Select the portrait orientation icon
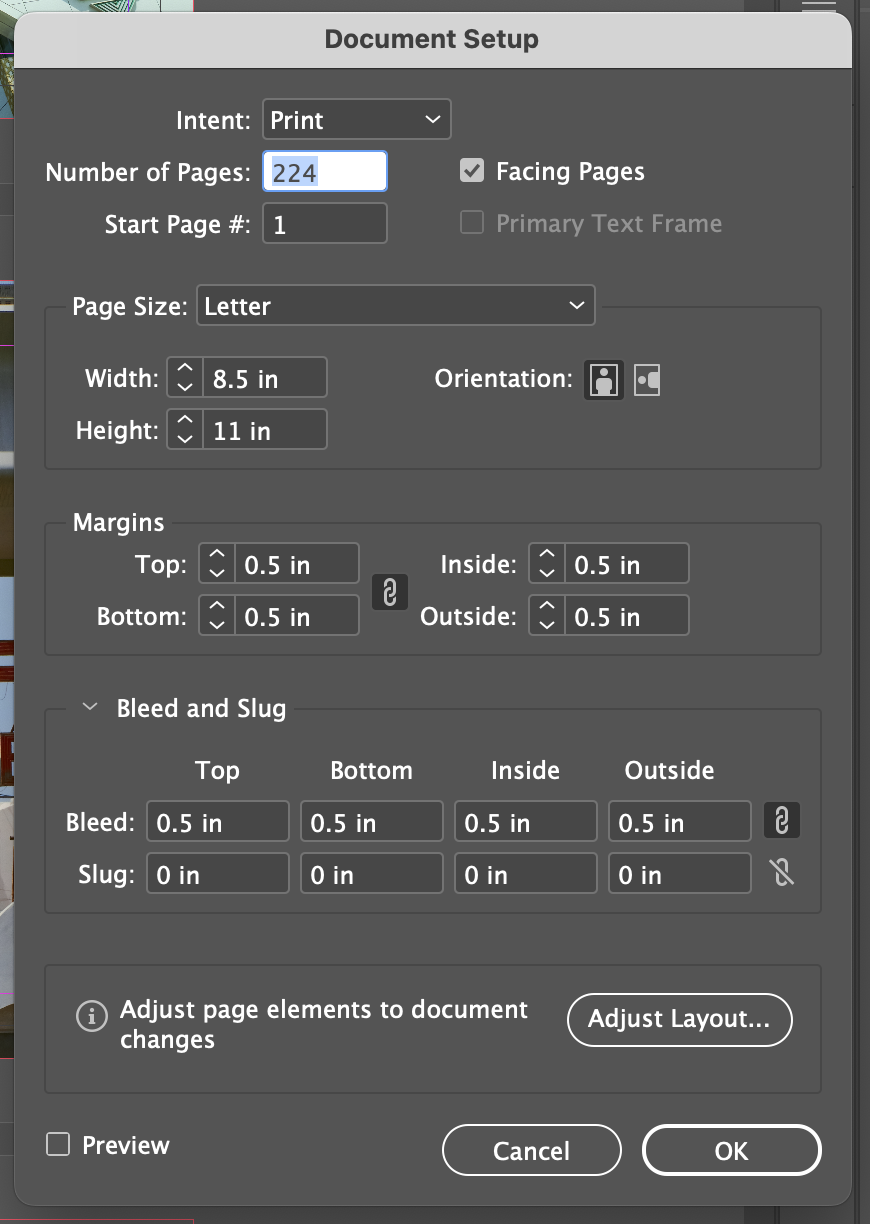The image size is (870, 1224). pyautogui.click(x=603, y=380)
